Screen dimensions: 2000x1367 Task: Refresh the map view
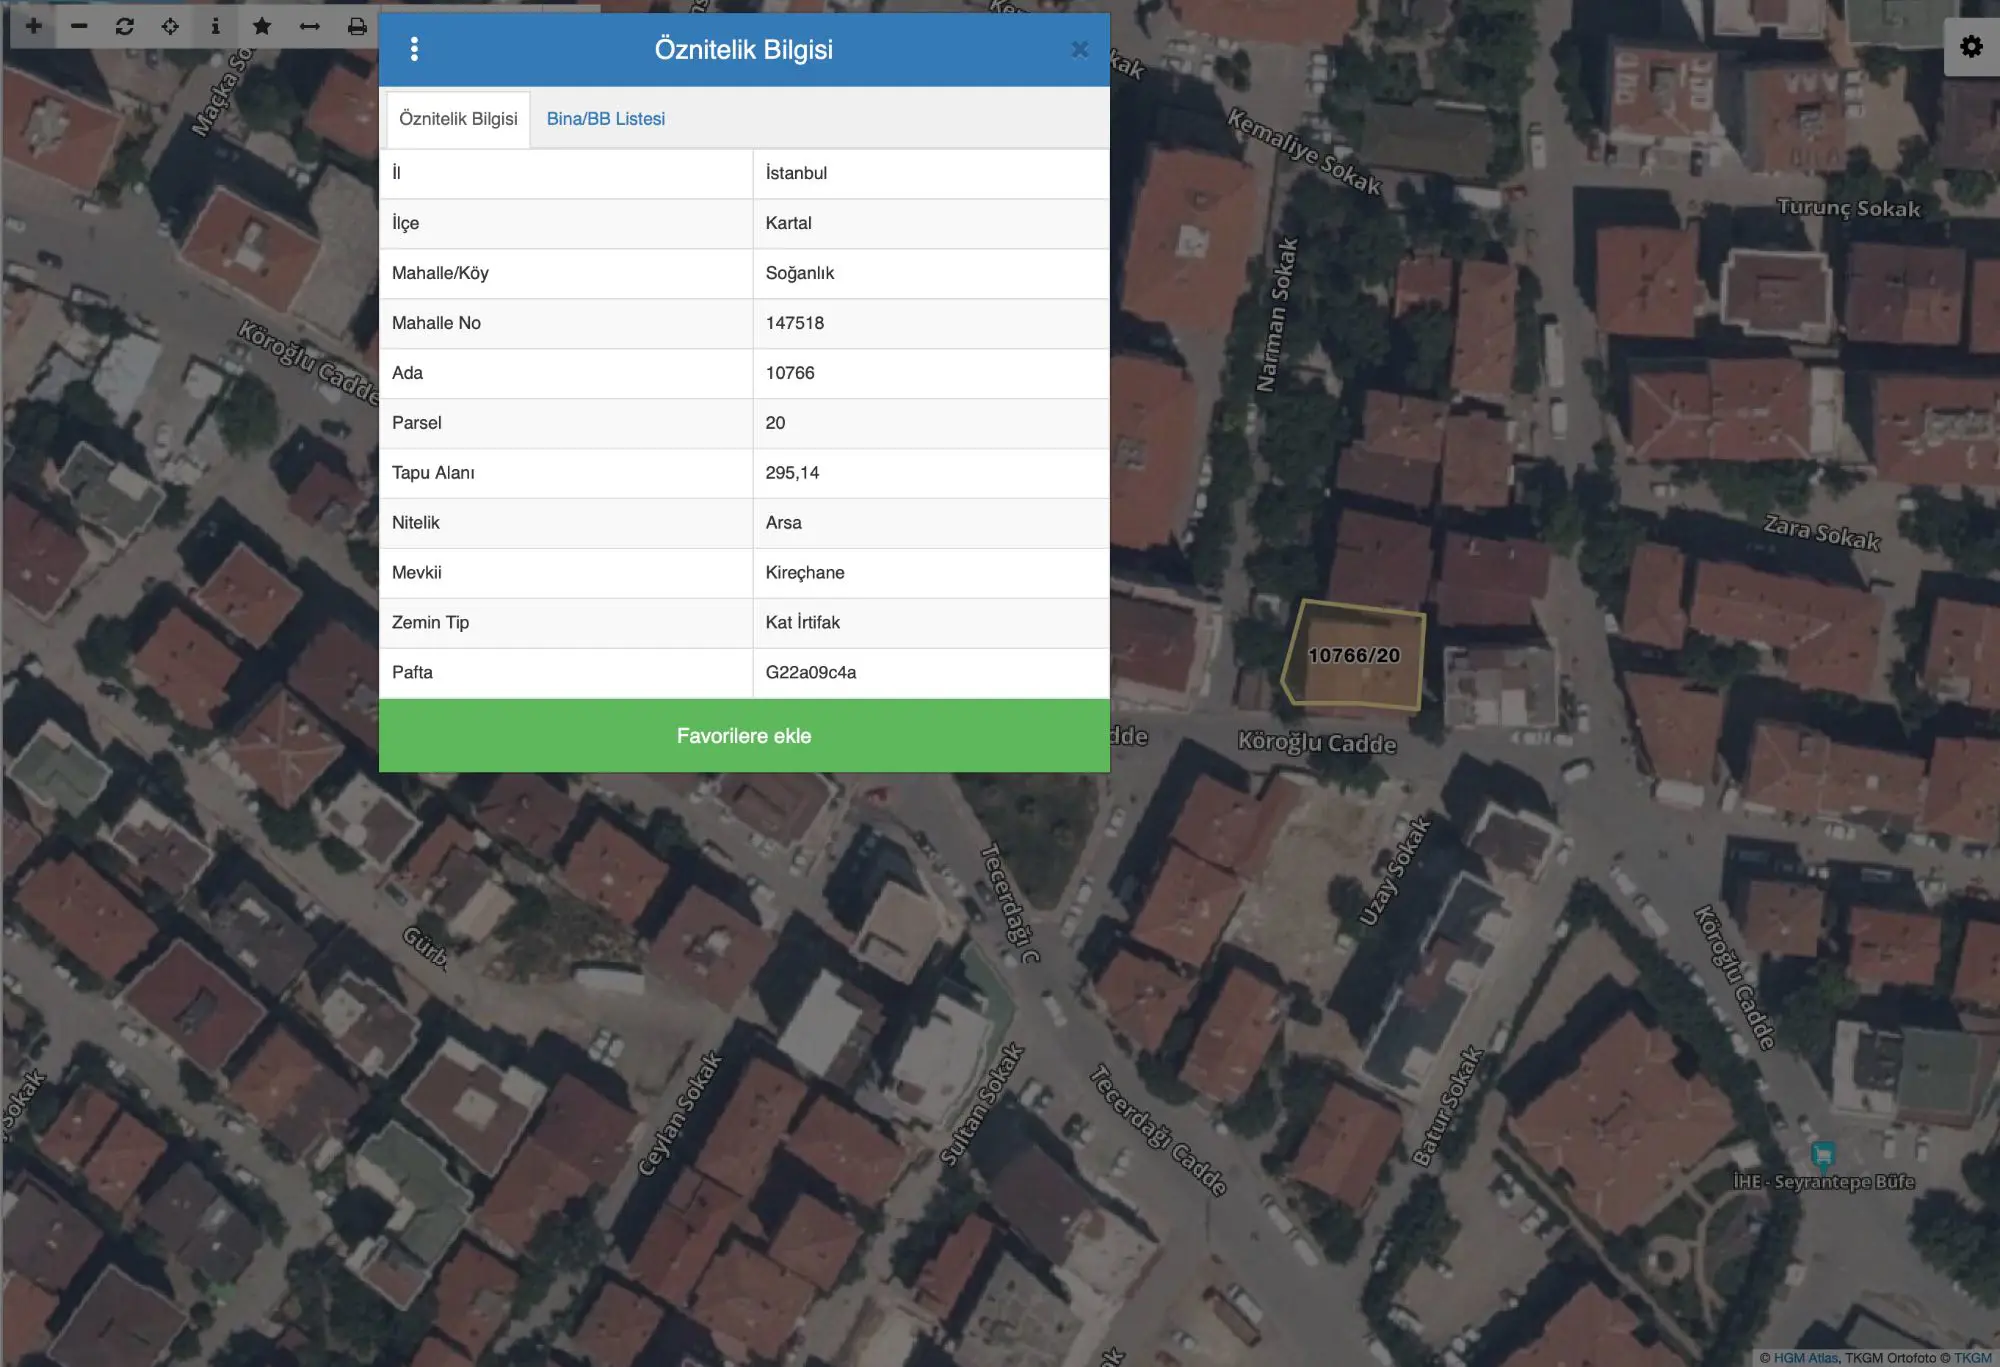(124, 26)
